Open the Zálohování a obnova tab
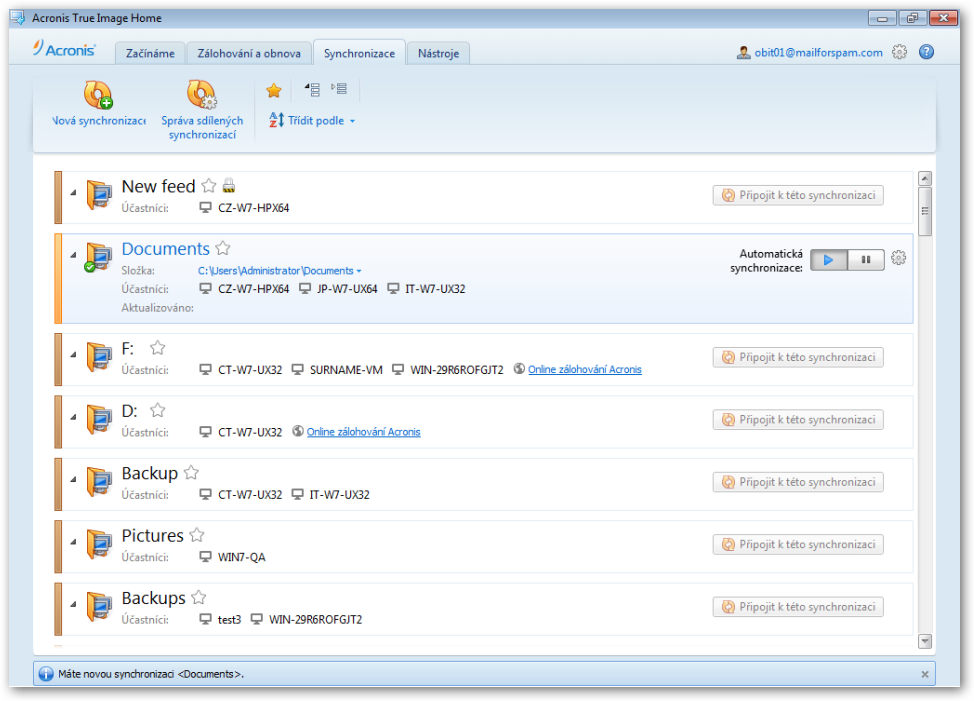The width and height of the screenshot is (974, 701). point(249,53)
